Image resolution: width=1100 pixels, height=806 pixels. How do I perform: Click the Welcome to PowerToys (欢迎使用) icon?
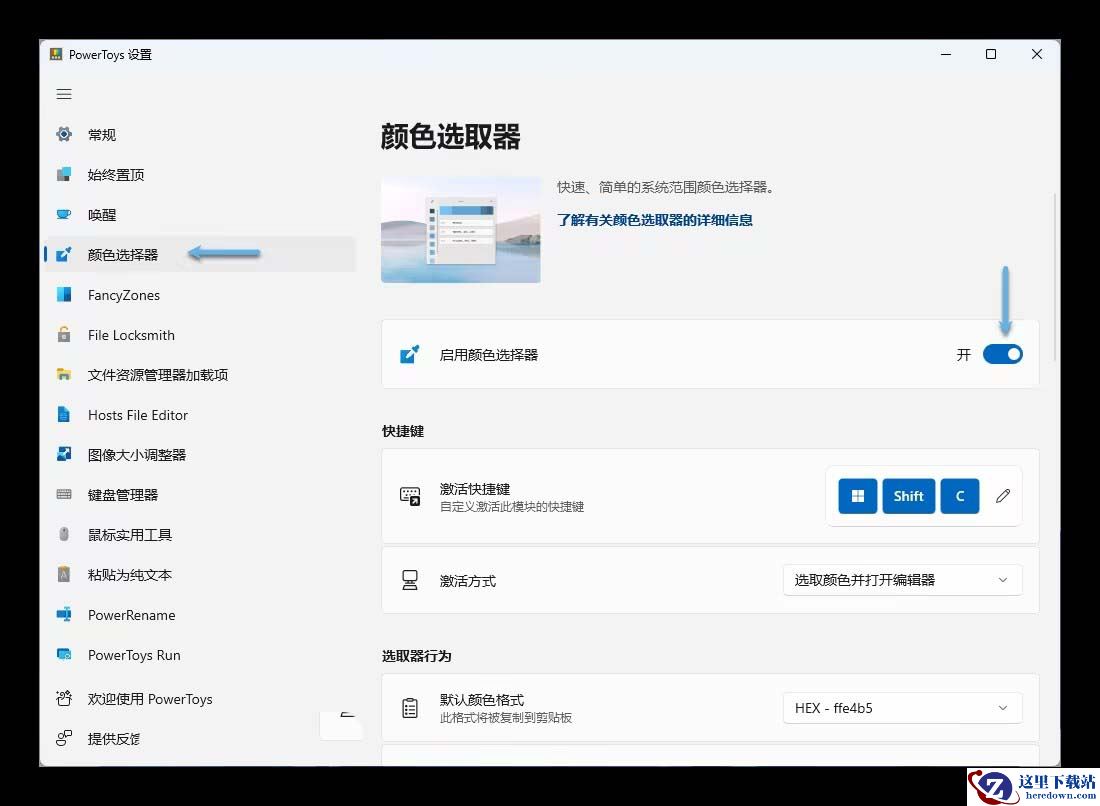pyautogui.click(x=64, y=699)
